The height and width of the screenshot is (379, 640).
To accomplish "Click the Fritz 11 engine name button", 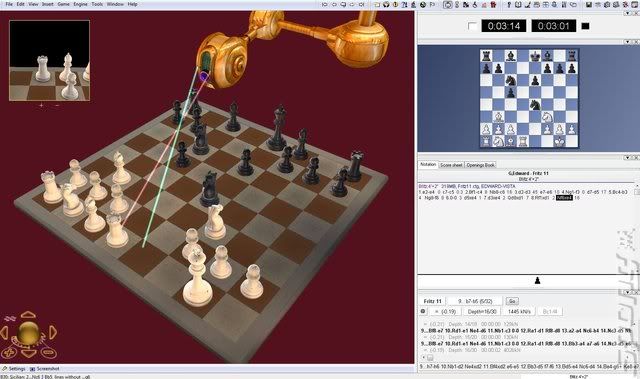I will point(432,301).
